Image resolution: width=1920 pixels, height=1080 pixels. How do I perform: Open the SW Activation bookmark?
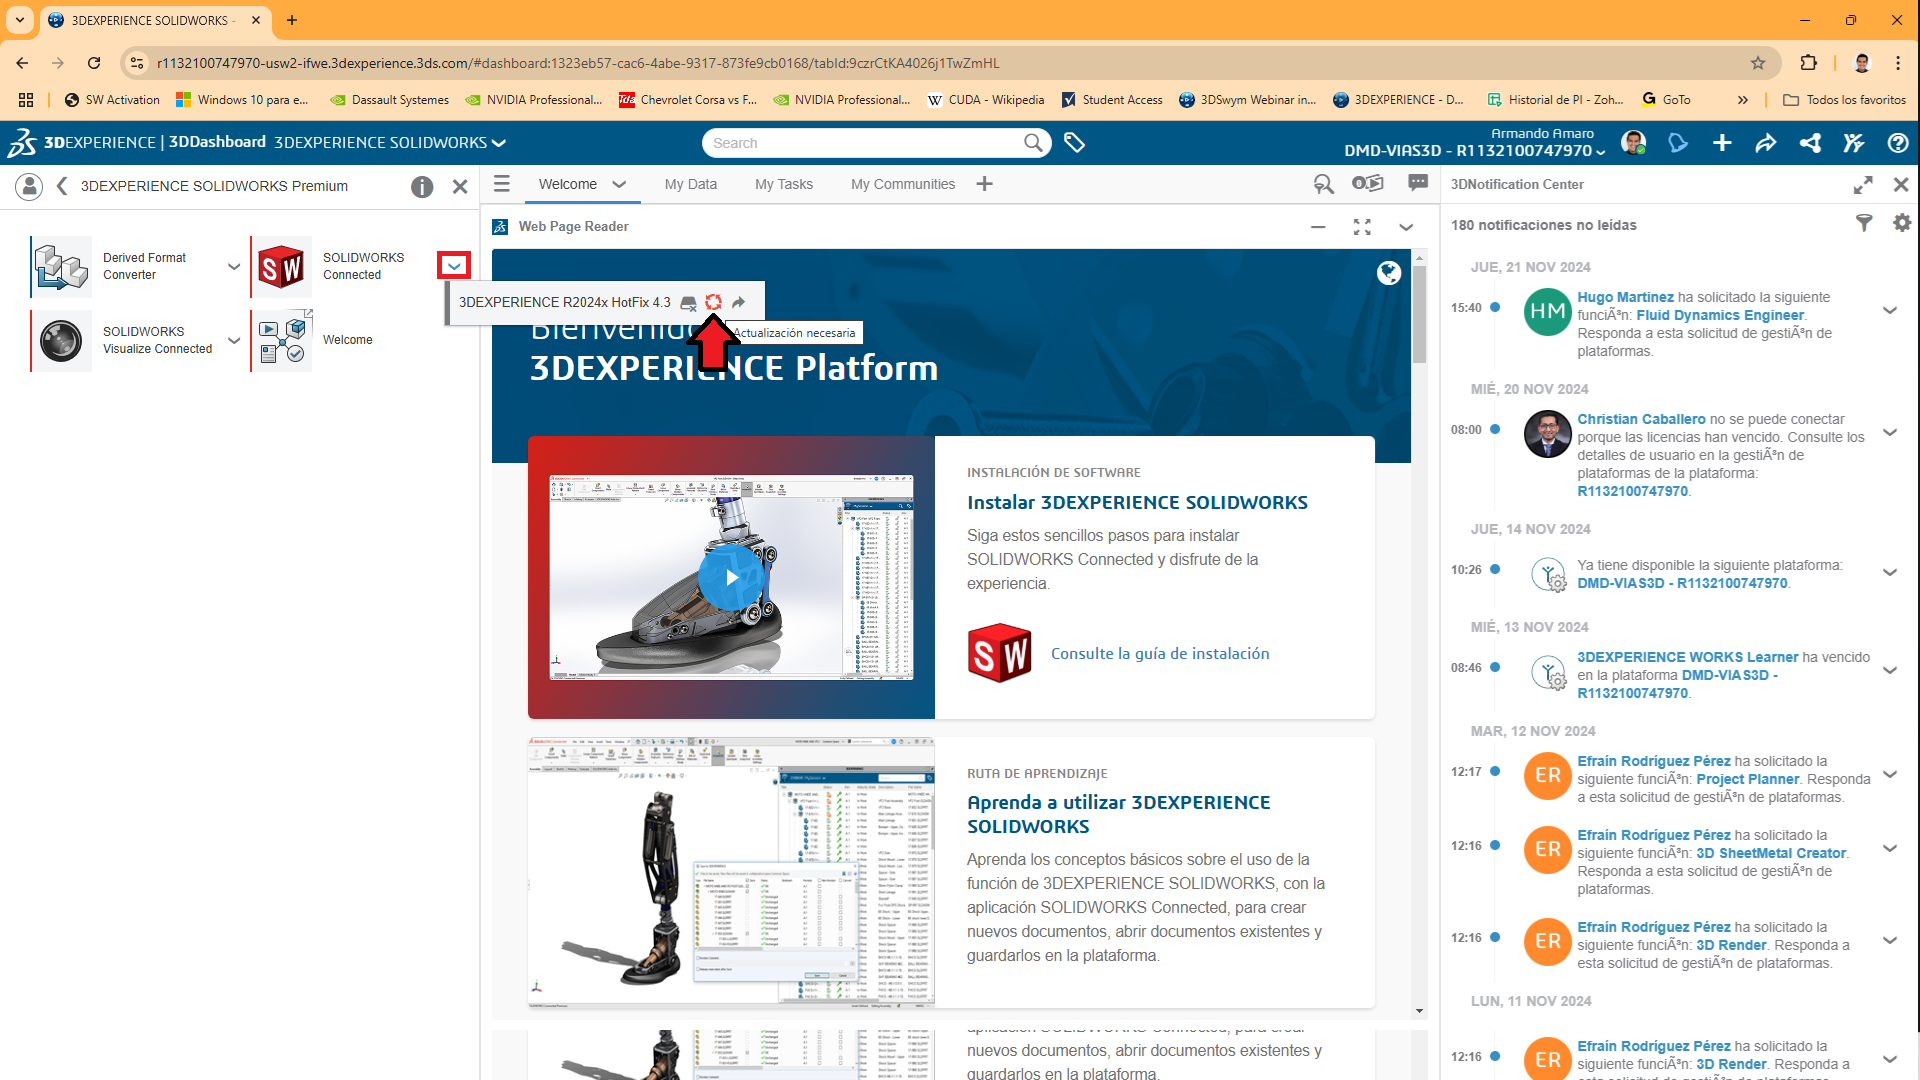point(112,100)
